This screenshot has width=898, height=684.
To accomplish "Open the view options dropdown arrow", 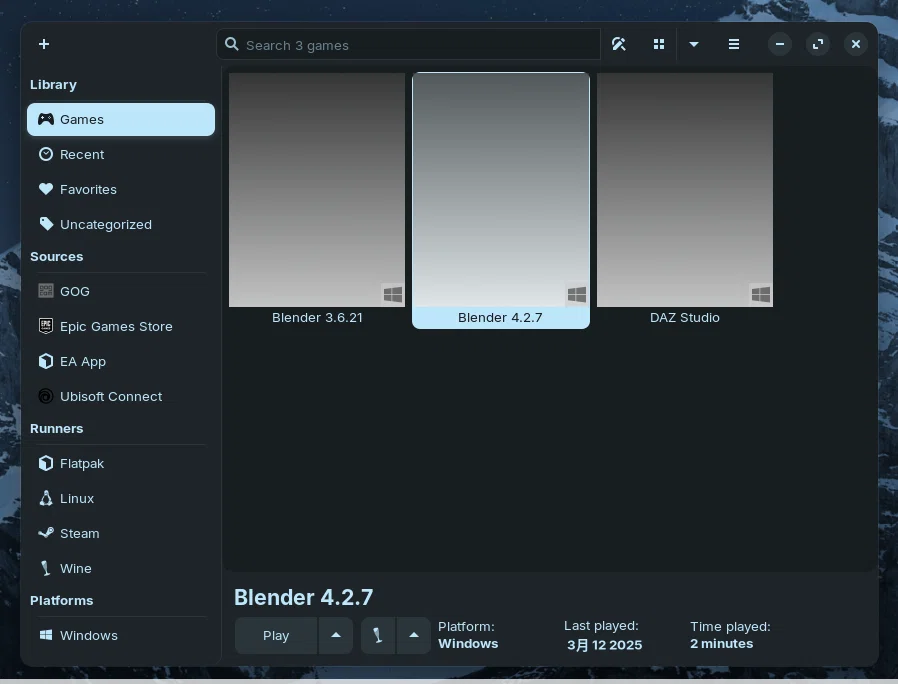I will 694,44.
